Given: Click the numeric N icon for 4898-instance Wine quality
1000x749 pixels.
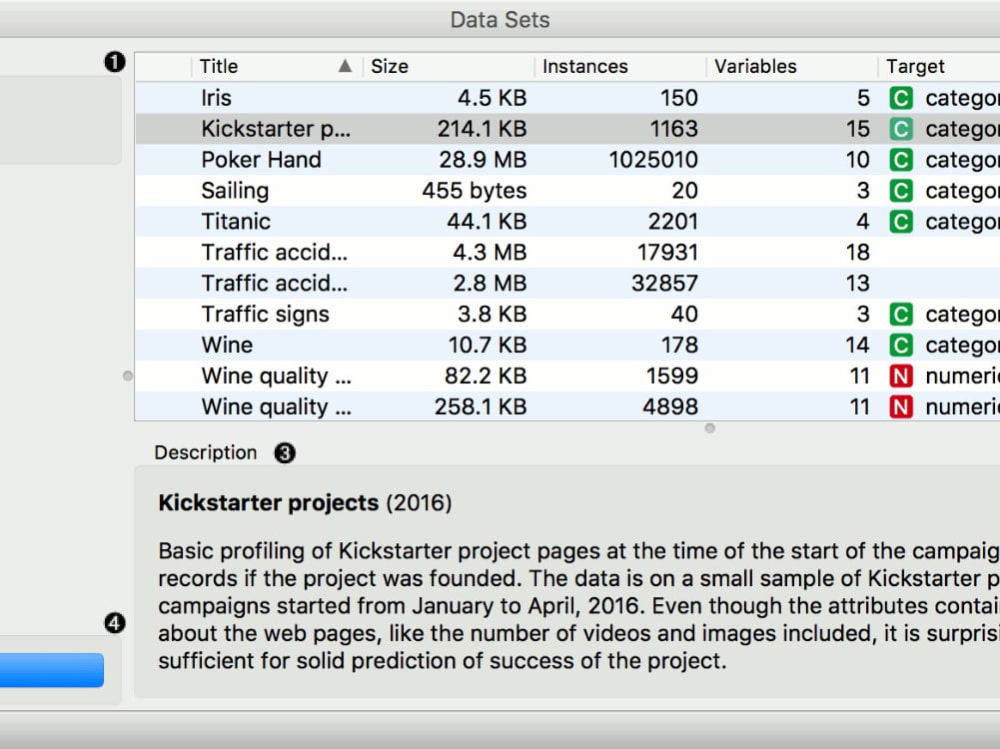Looking at the screenshot, I should pos(901,407).
